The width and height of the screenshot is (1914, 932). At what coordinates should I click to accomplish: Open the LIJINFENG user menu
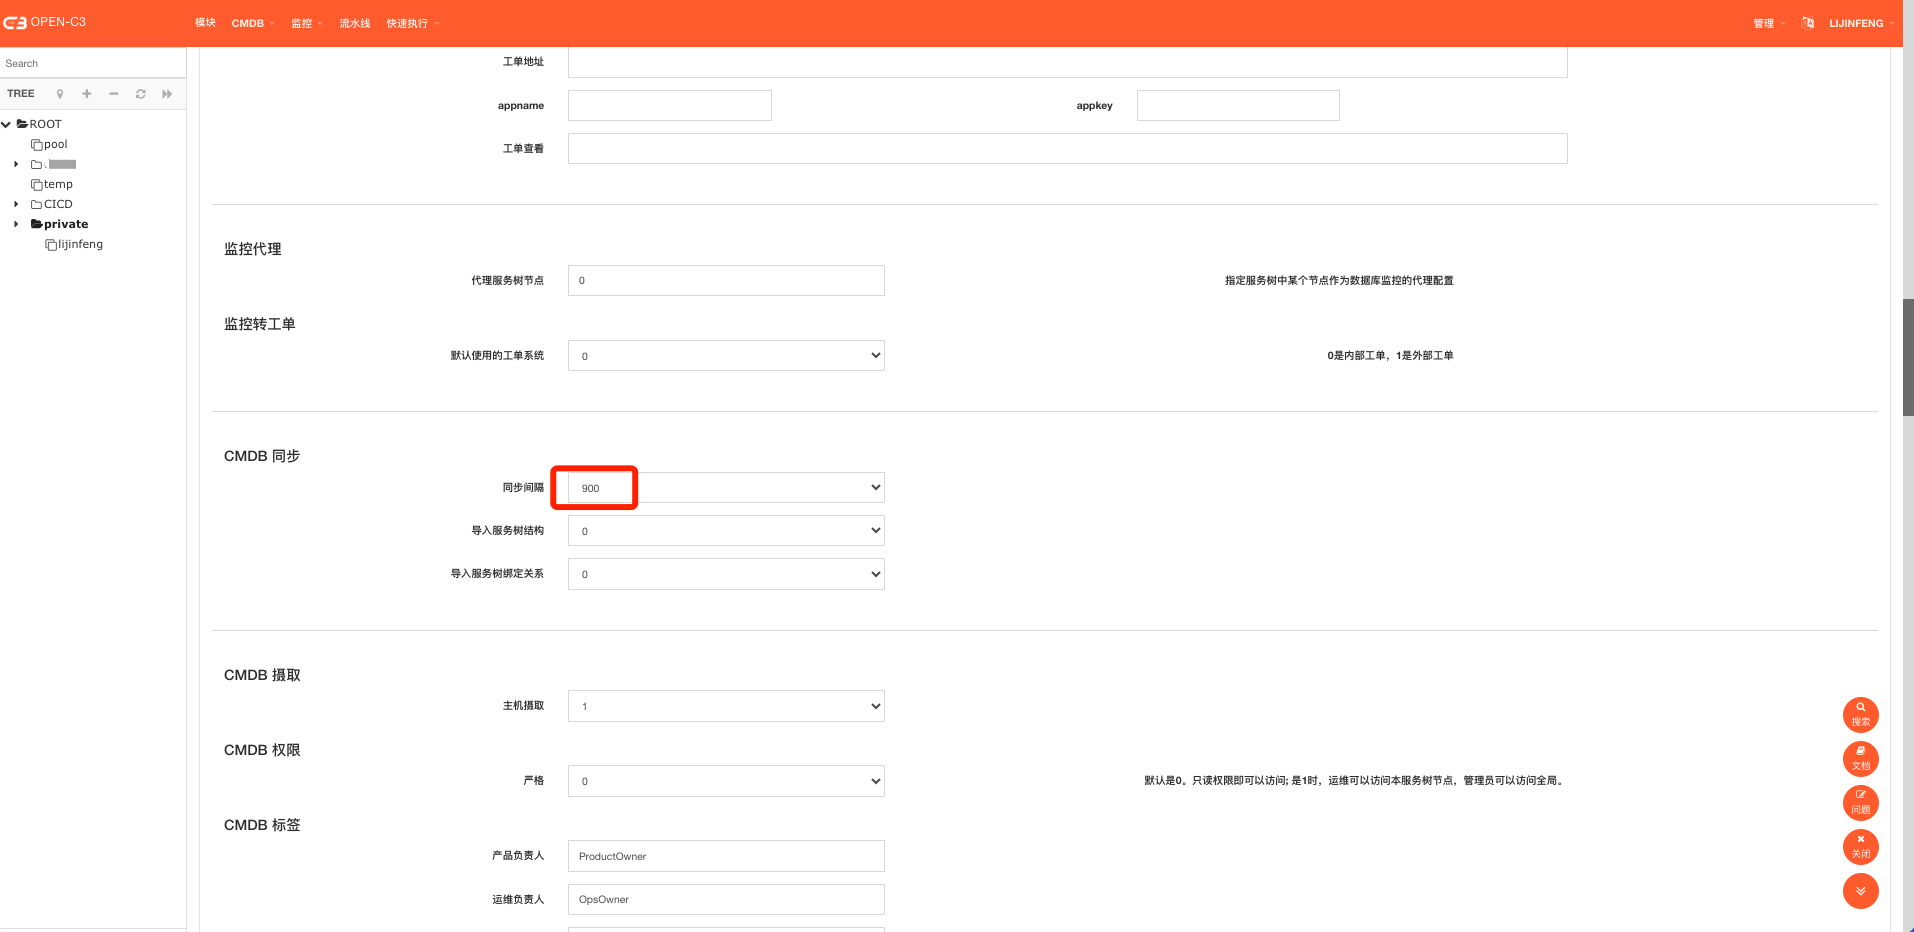1861,23
